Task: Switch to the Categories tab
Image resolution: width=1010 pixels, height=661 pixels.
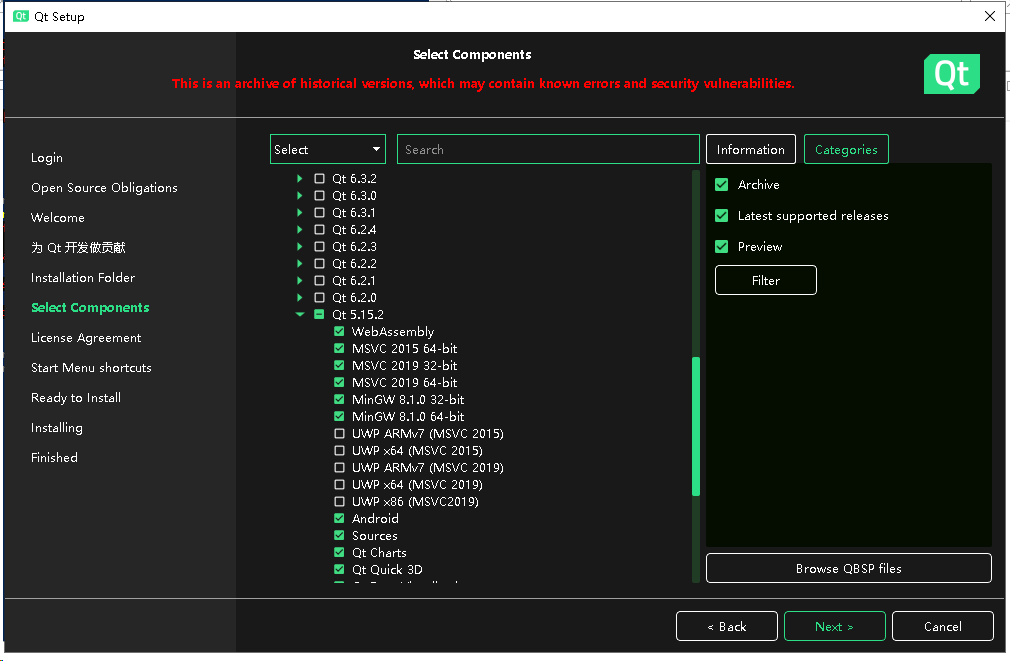Action: coord(846,149)
